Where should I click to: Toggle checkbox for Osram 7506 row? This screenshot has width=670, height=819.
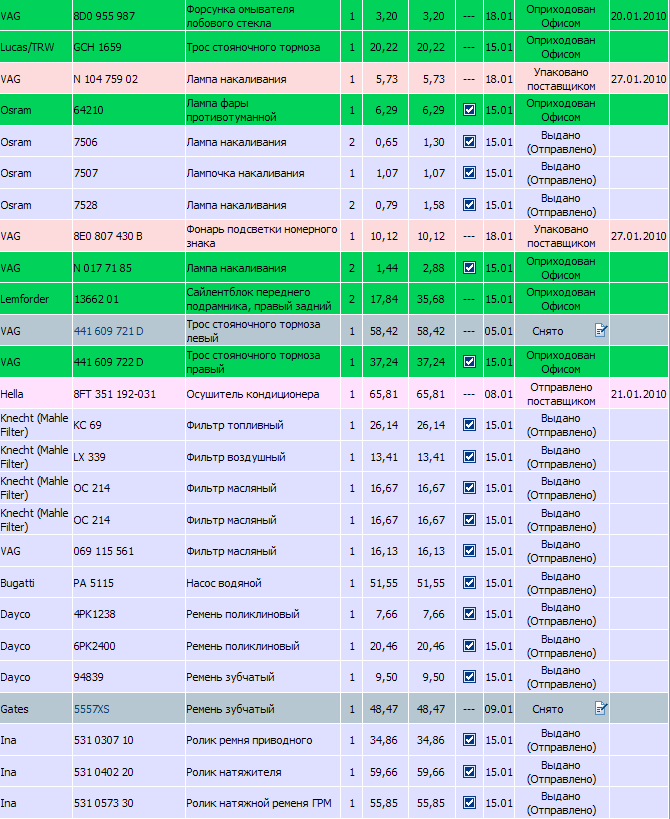469,142
